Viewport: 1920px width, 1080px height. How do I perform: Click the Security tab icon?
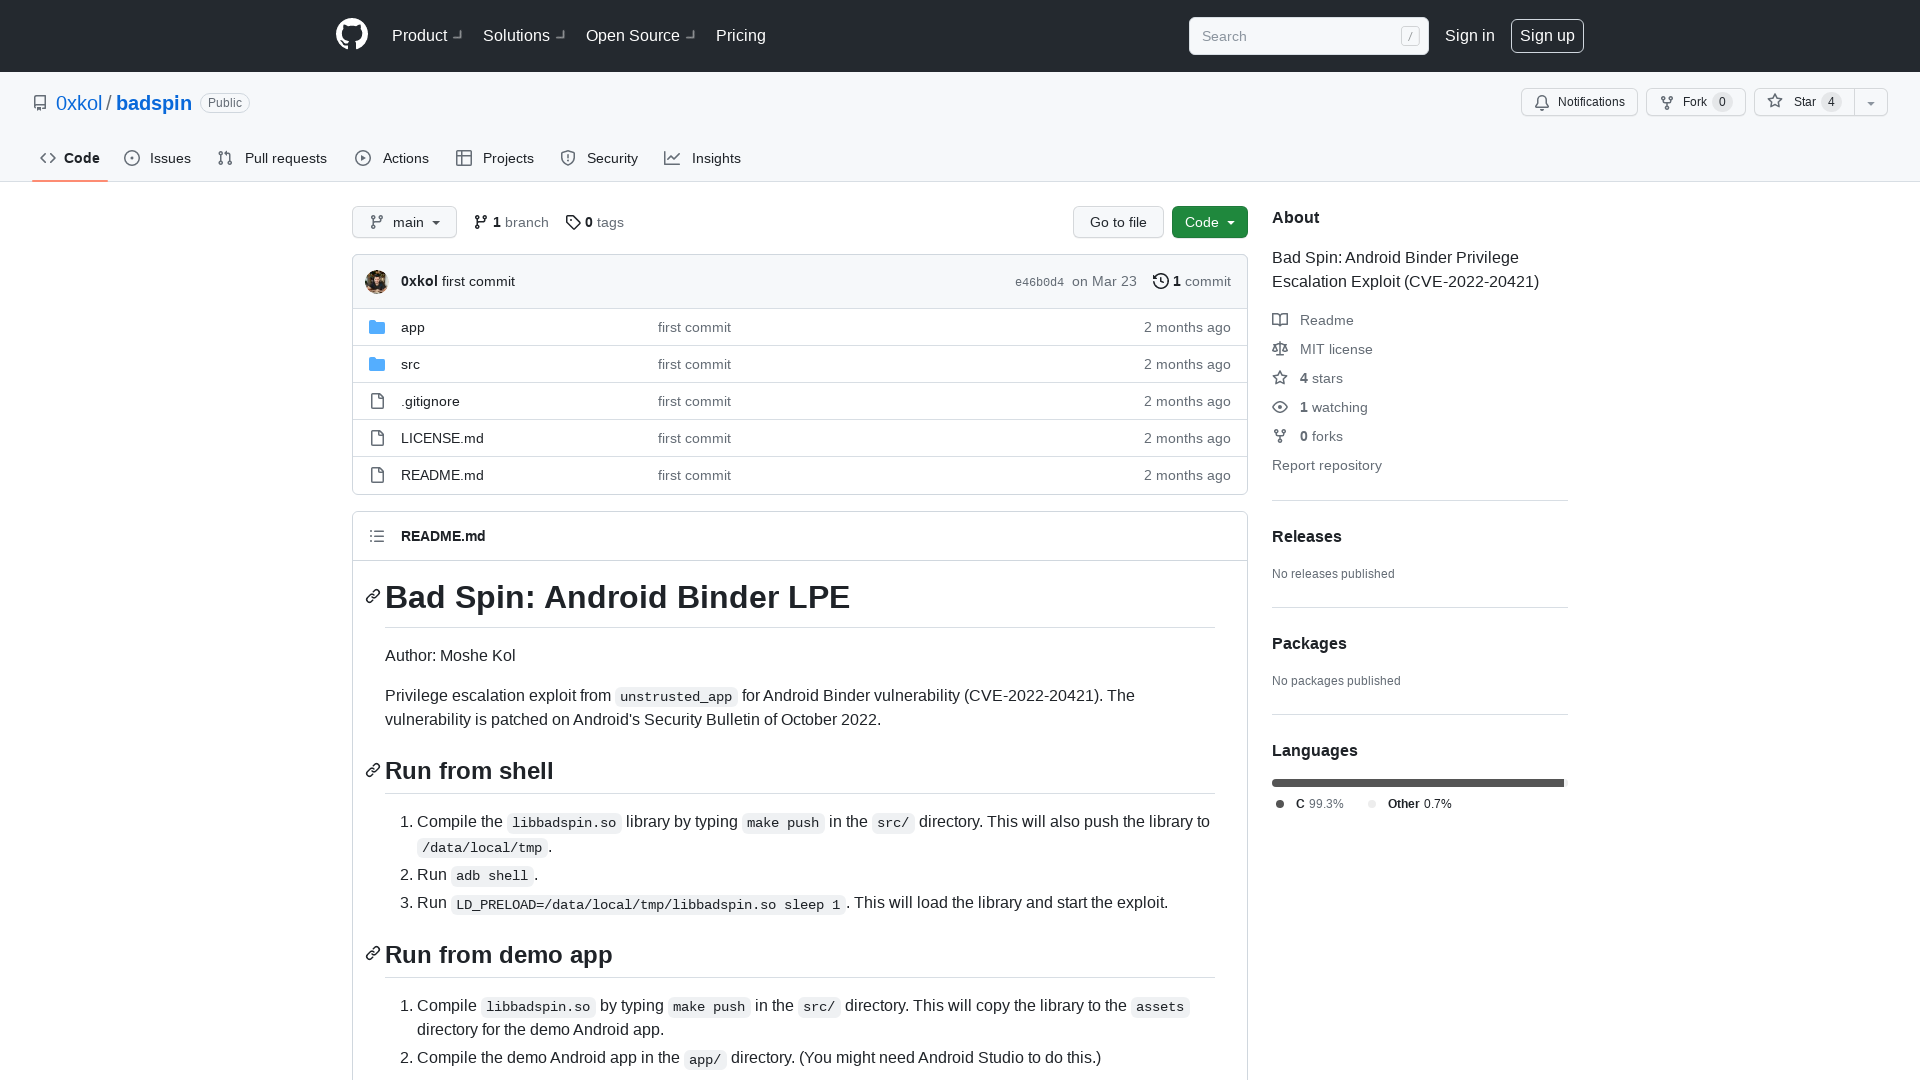[x=567, y=158]
